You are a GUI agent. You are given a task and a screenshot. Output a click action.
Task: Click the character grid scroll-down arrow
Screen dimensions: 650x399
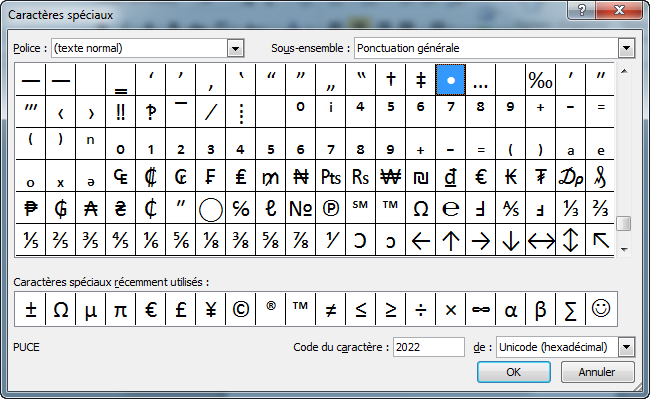624,249
